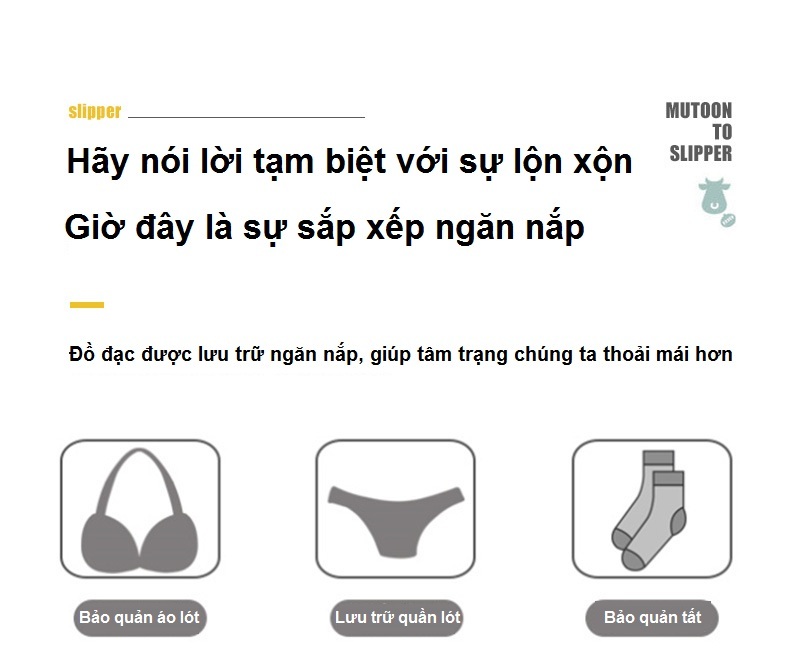Click the line 'Giờ đây là sự sắp xếp'
790x658 pixels.
click(244, 228)
